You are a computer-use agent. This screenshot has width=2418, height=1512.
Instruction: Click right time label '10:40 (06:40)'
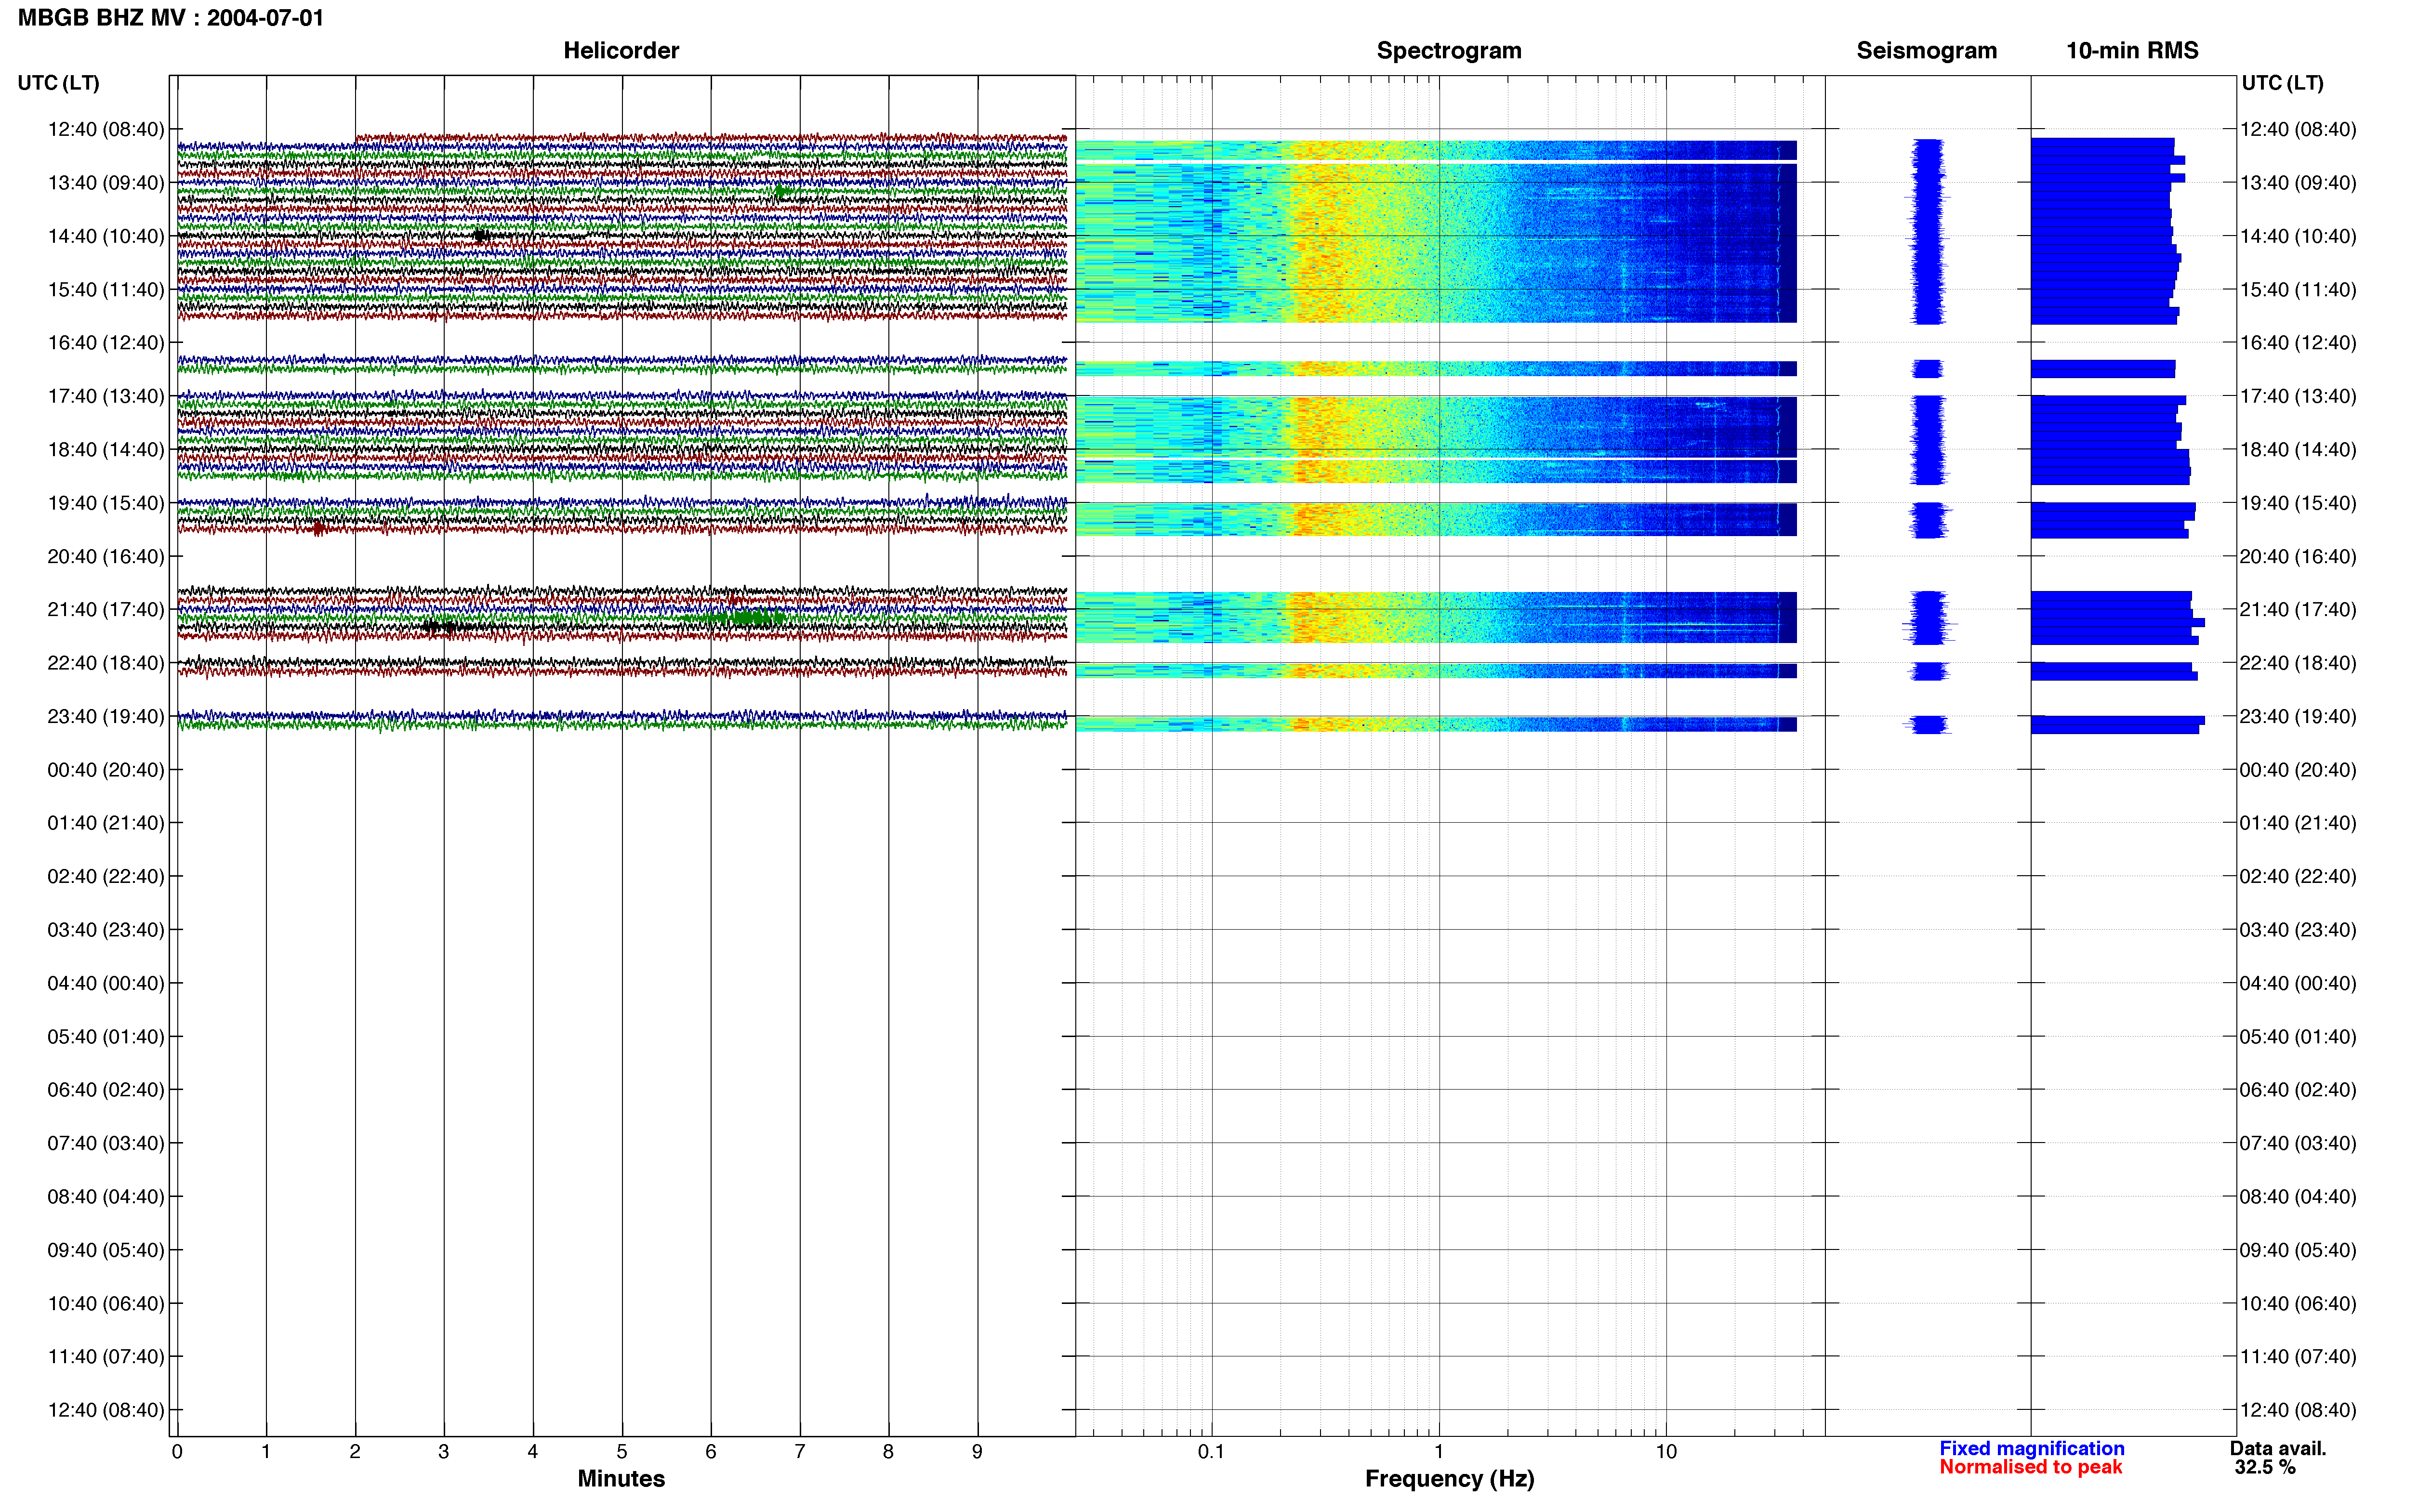(2298, 1303)
